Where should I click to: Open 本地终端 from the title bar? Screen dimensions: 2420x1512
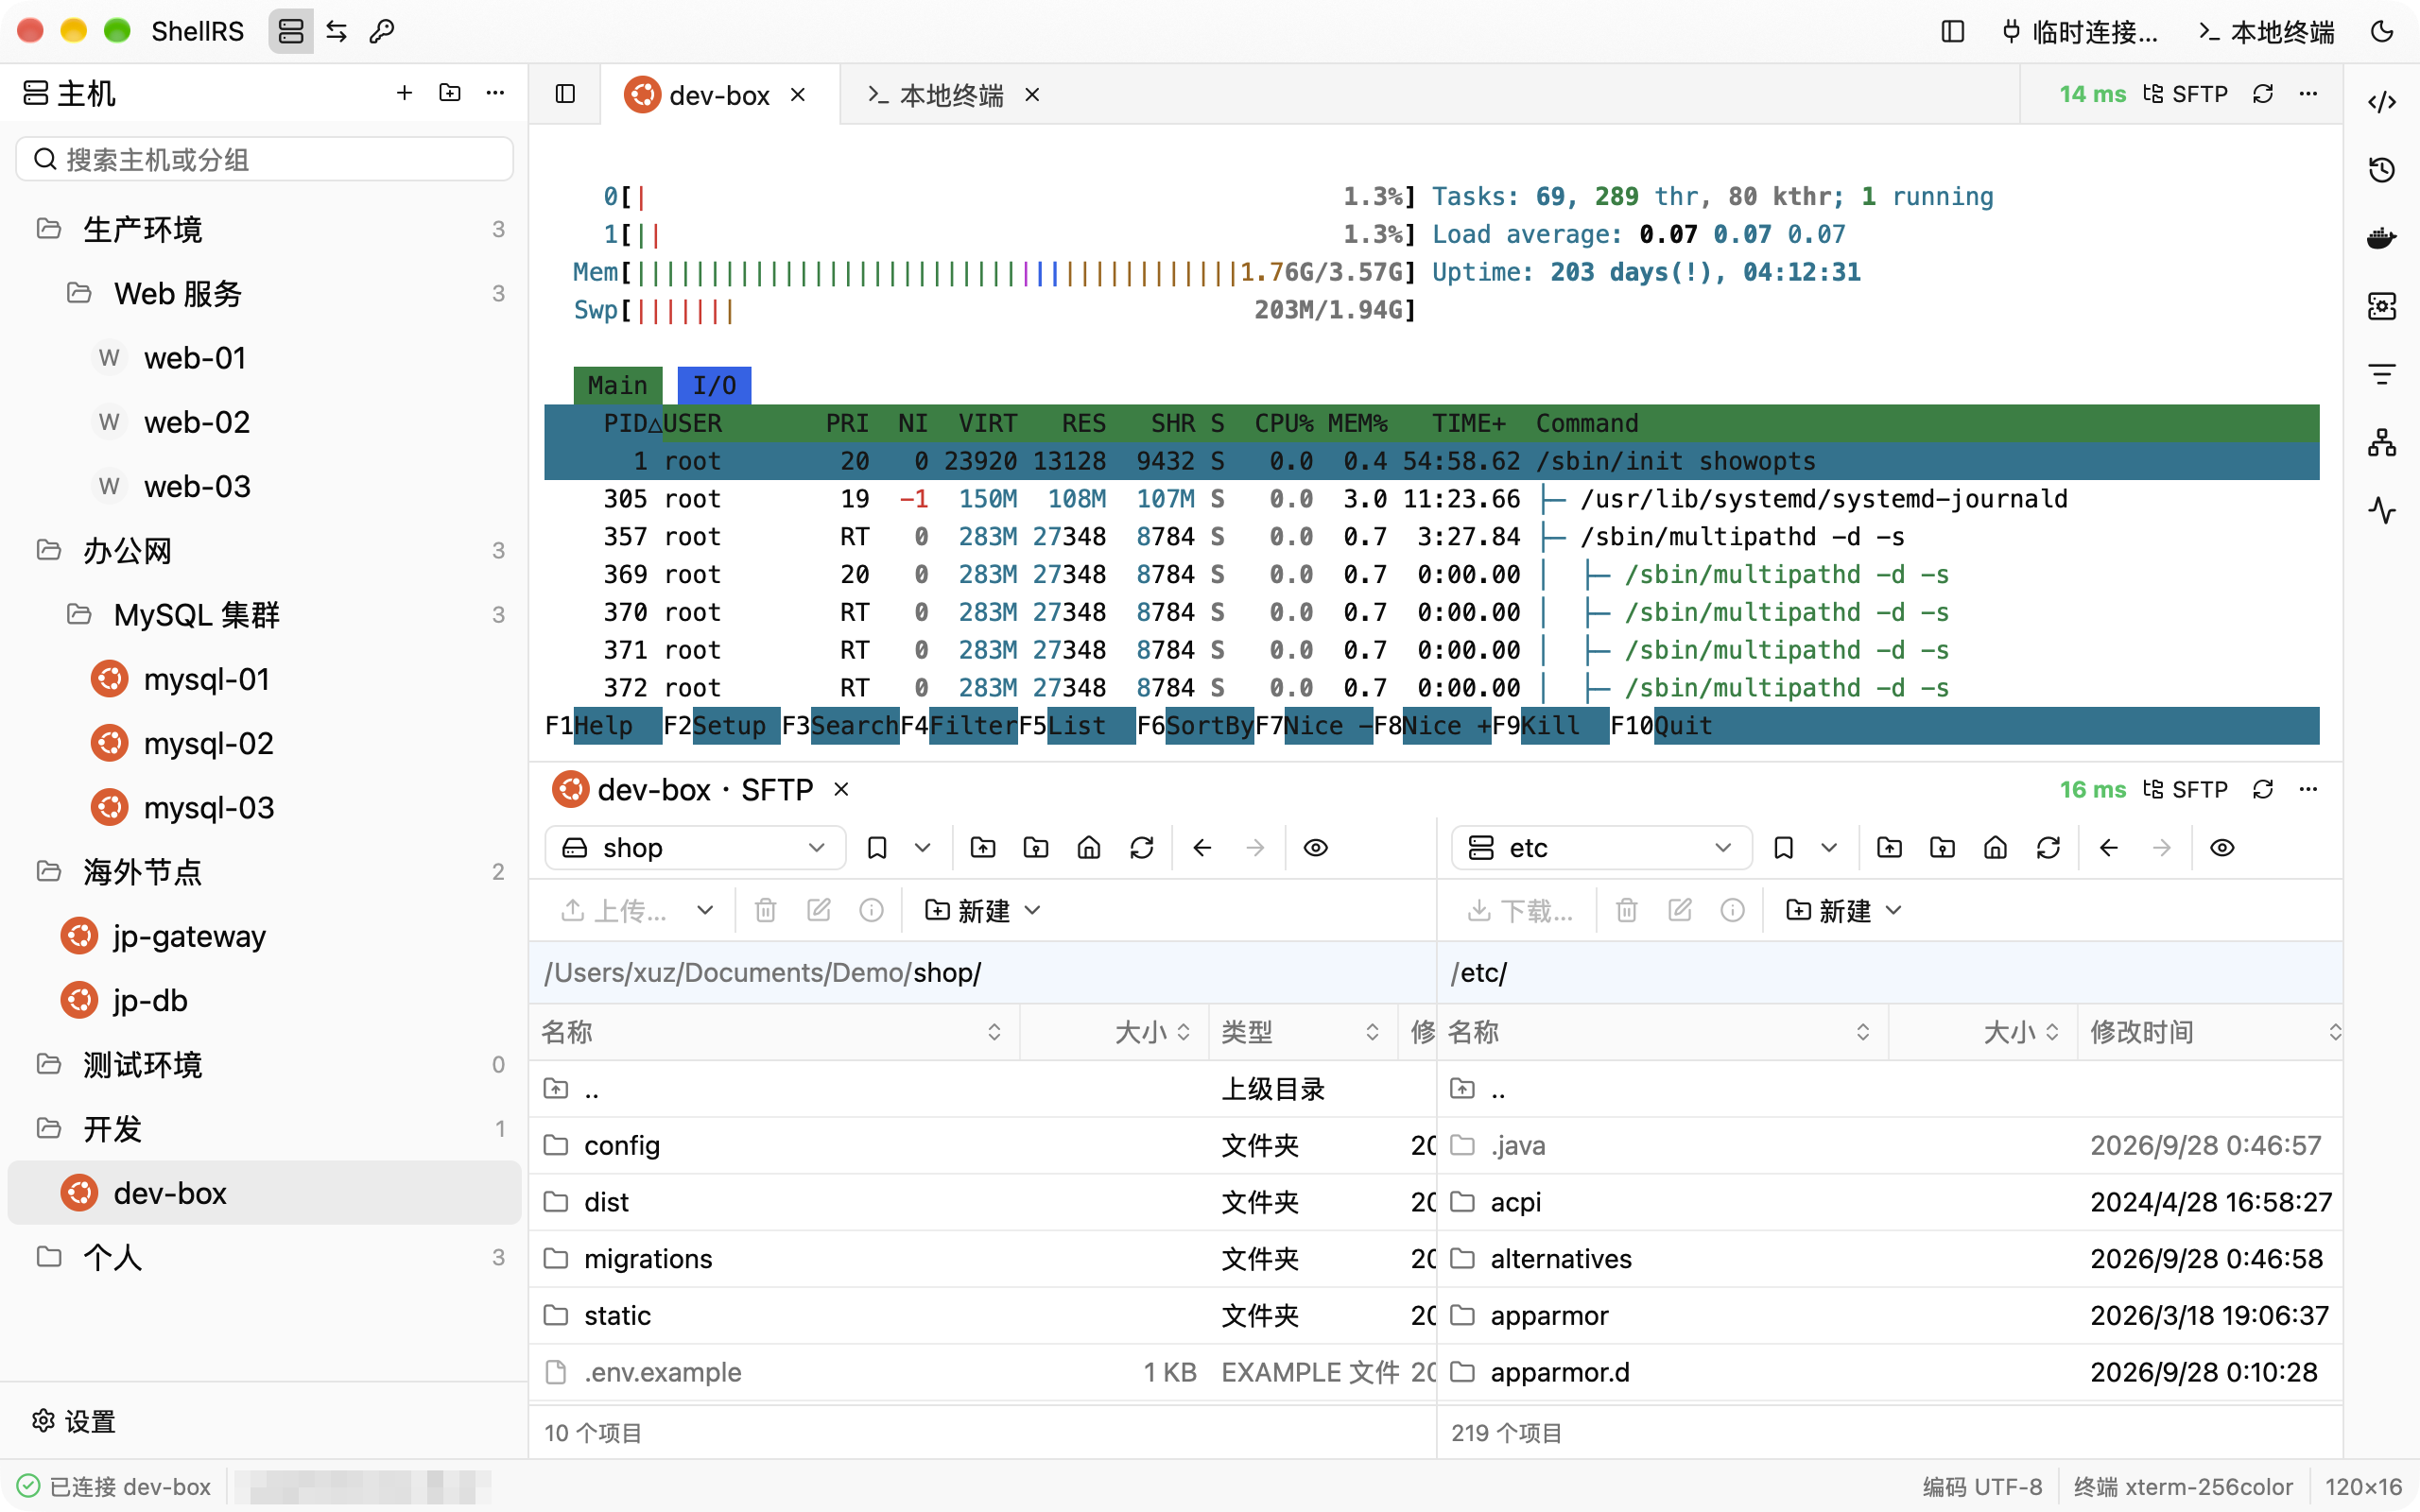(x=2266, y=31)
